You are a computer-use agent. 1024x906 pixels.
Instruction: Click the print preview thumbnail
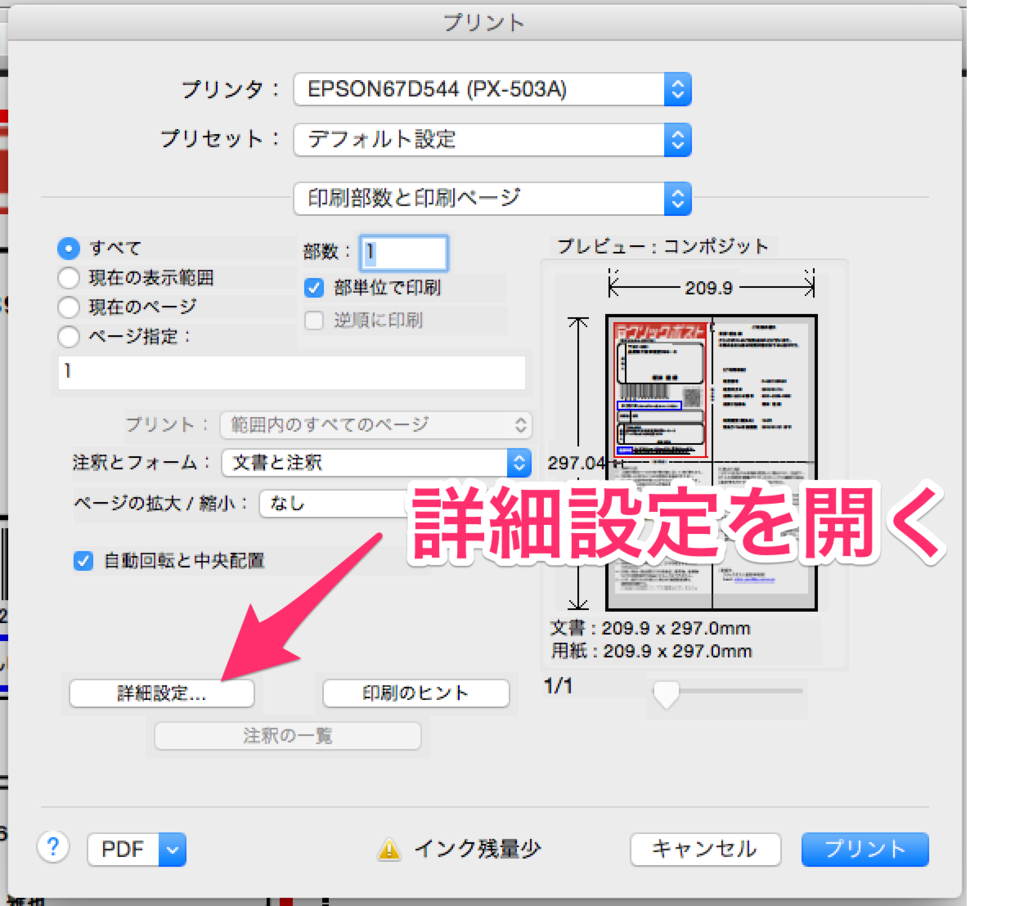[x=712, y=463]
